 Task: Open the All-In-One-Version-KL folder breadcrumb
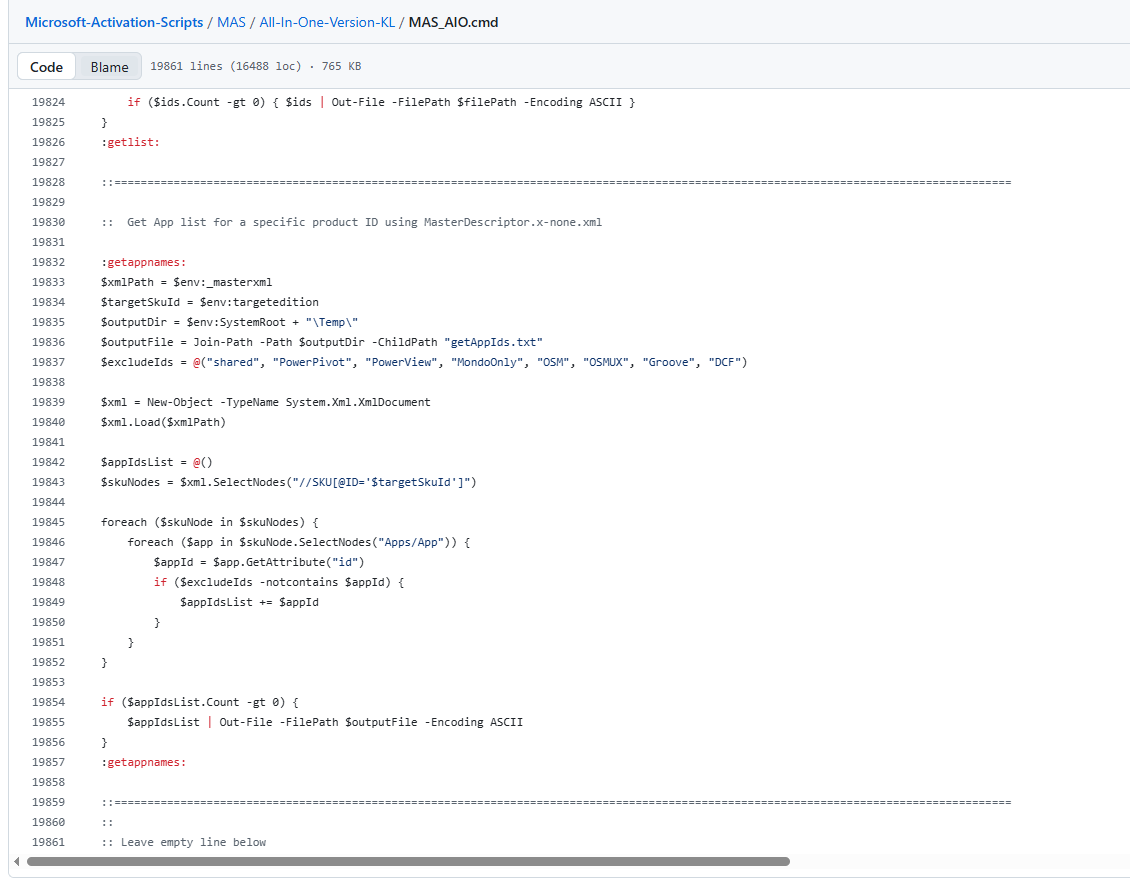[325, 22]
